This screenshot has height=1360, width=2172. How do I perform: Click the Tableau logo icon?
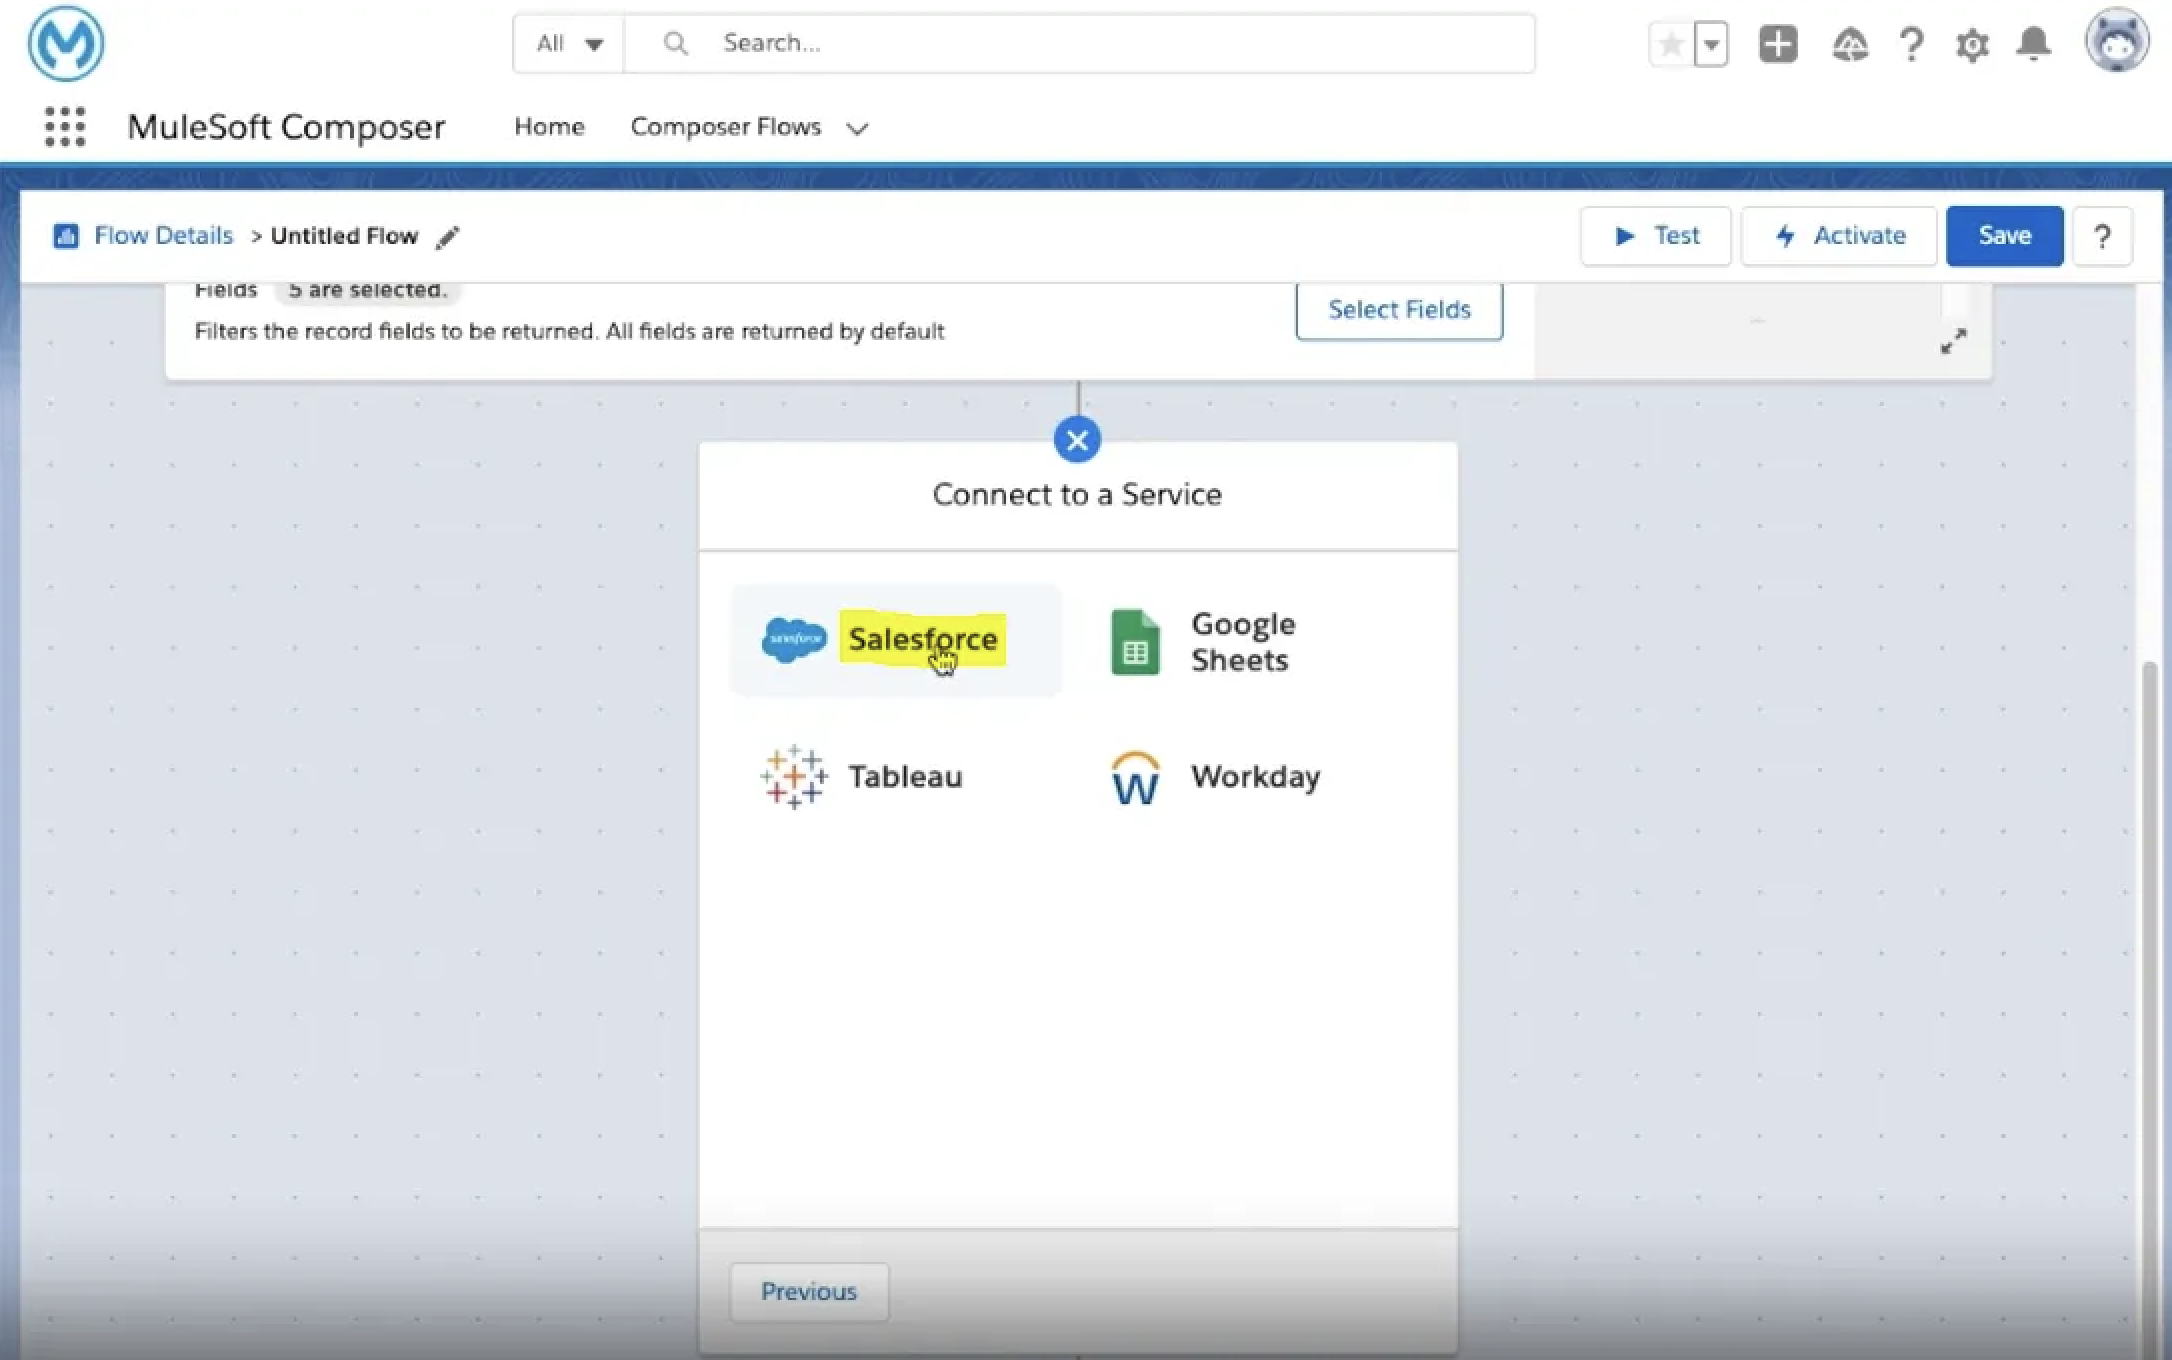click(x=794, y=777)
